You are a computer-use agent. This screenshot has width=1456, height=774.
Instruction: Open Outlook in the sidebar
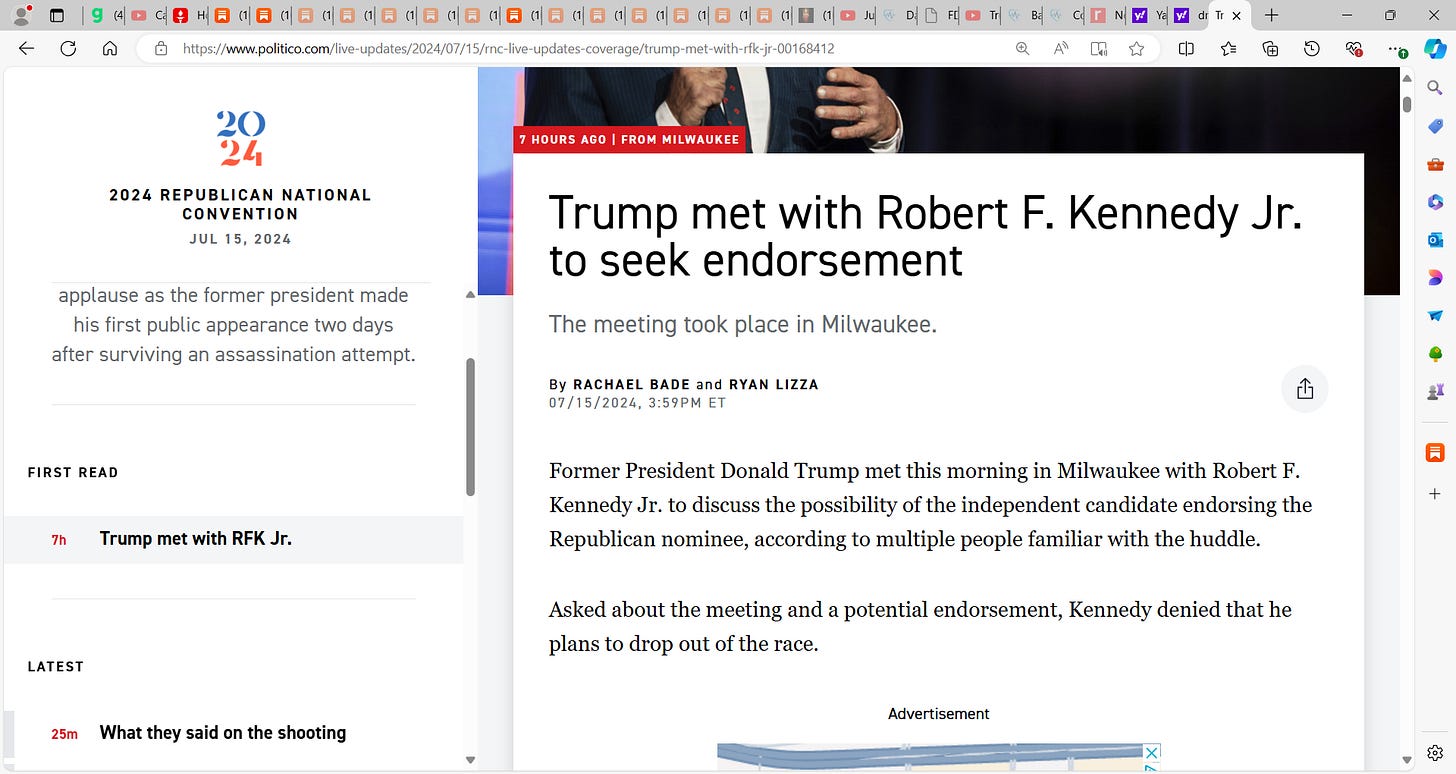[x=1435, y=240]
